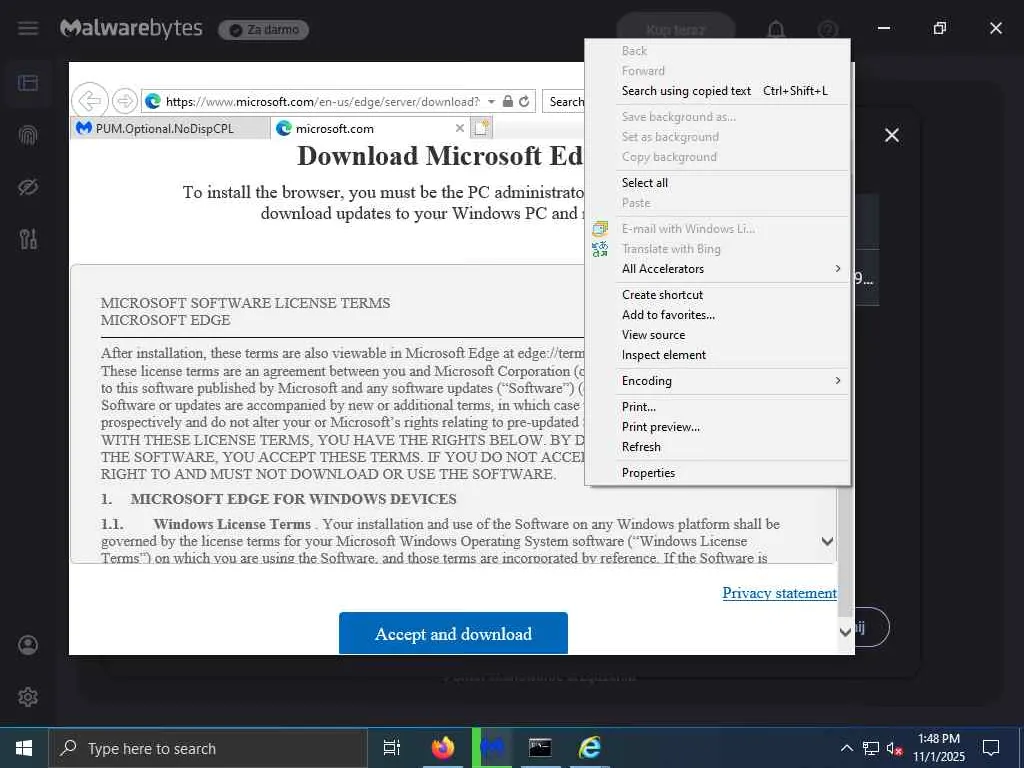This screenshot has width=1024, height=768.
Task: Open the command prompt taskbar icon
Action: click(x=540, y=748)
